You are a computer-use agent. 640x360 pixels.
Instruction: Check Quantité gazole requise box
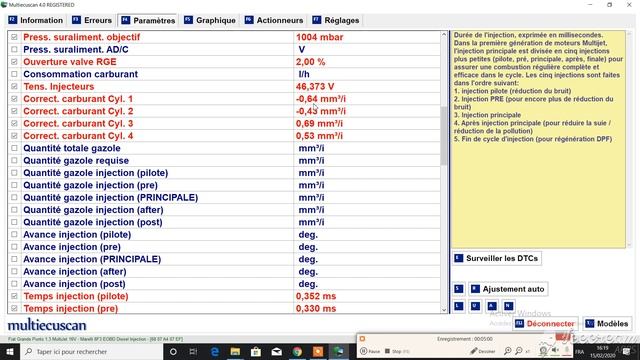(x=14, y=160)
